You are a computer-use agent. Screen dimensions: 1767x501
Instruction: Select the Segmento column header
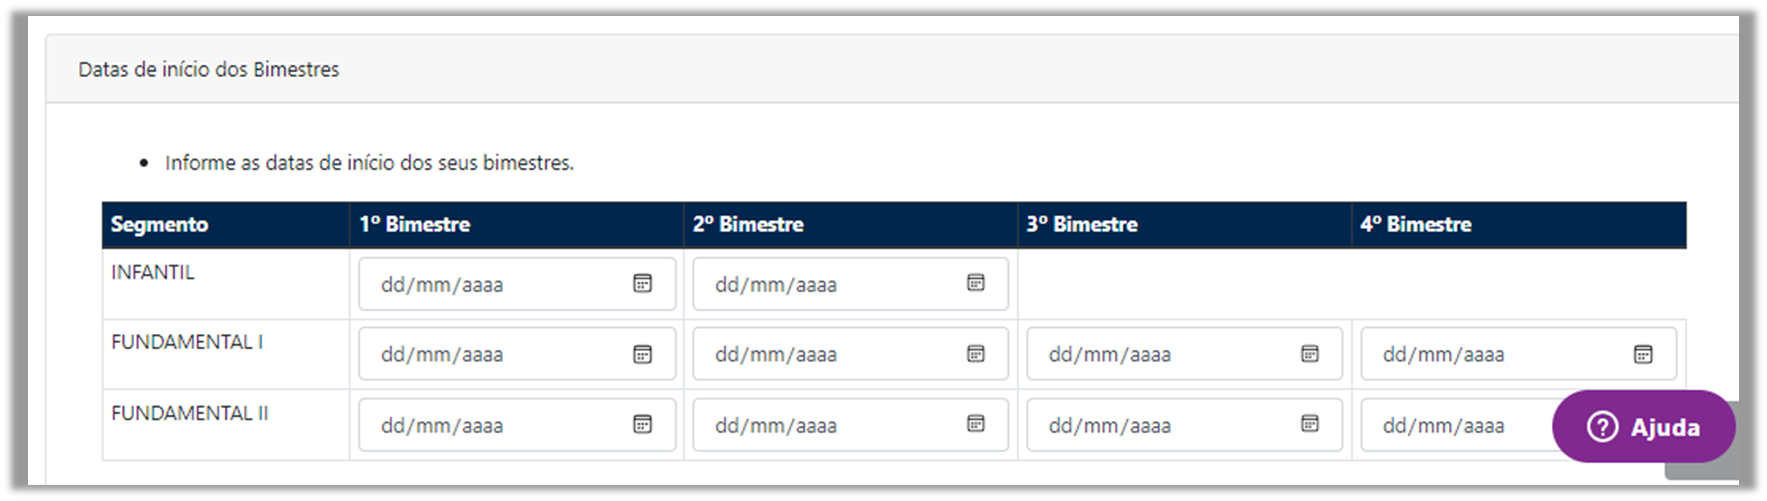pyautogui.click(x=159, y=224)
